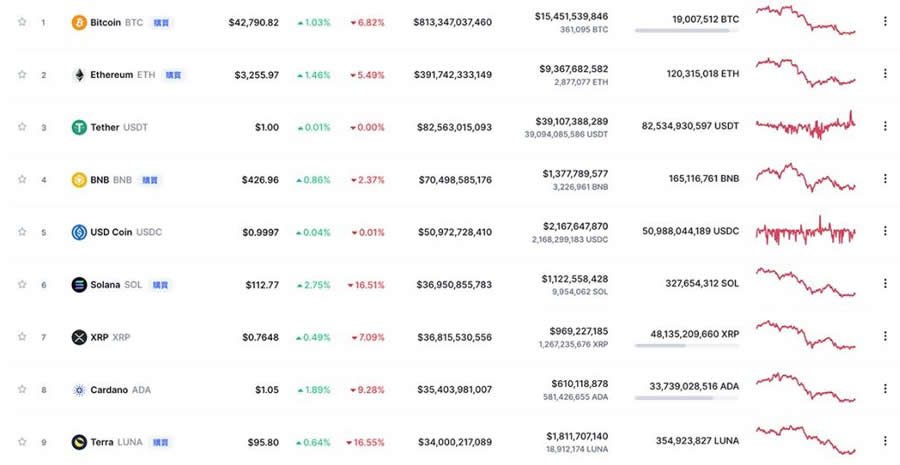The width and height of the screenshot is (900, 465).
Task: Open the three-dot menu for Ethereum
Action: 884,74
